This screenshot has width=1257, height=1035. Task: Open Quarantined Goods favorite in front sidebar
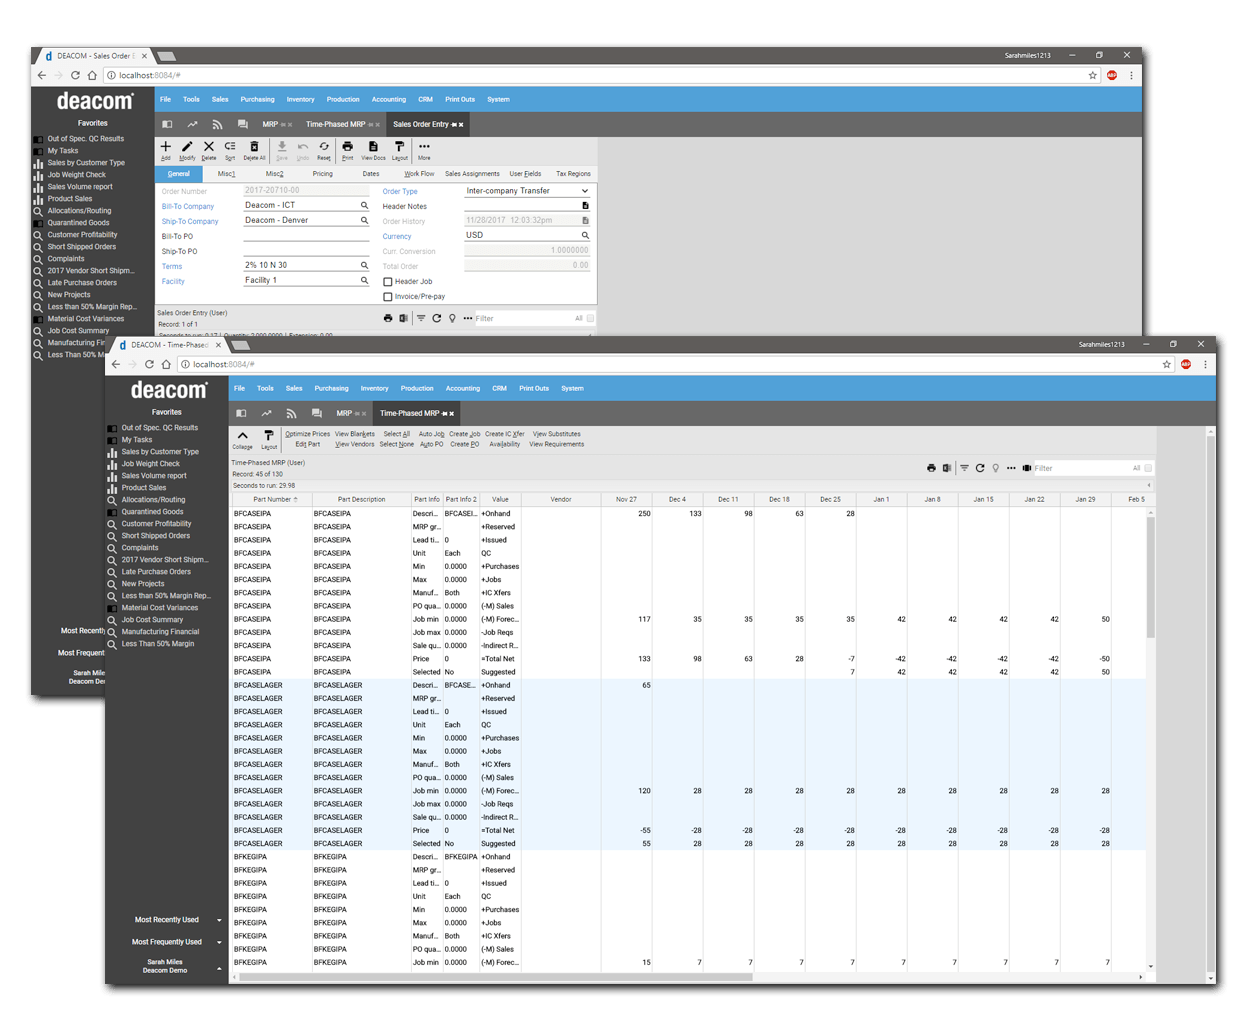pyautogui.click(x=152, y=512)
